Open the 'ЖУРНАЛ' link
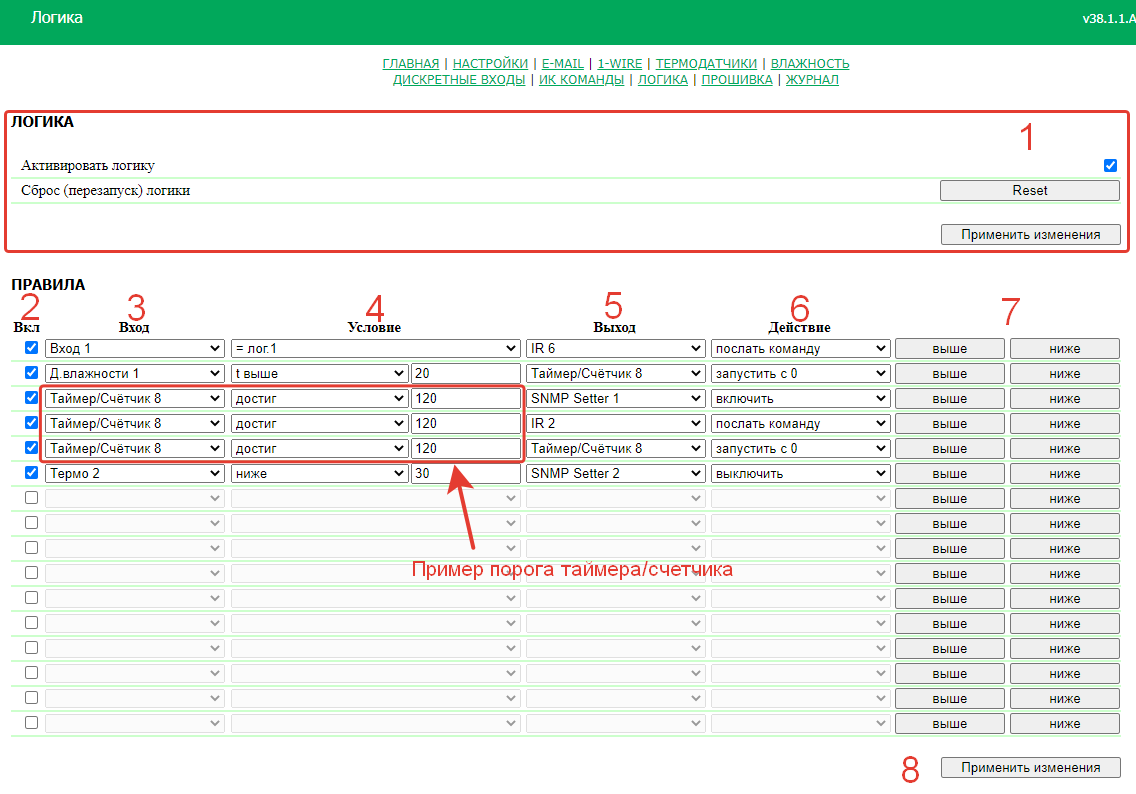 pos(812,80)
